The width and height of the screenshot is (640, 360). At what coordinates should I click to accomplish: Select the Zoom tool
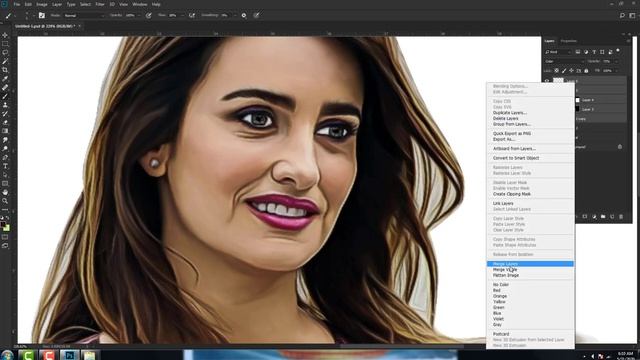tap(5, 201)
